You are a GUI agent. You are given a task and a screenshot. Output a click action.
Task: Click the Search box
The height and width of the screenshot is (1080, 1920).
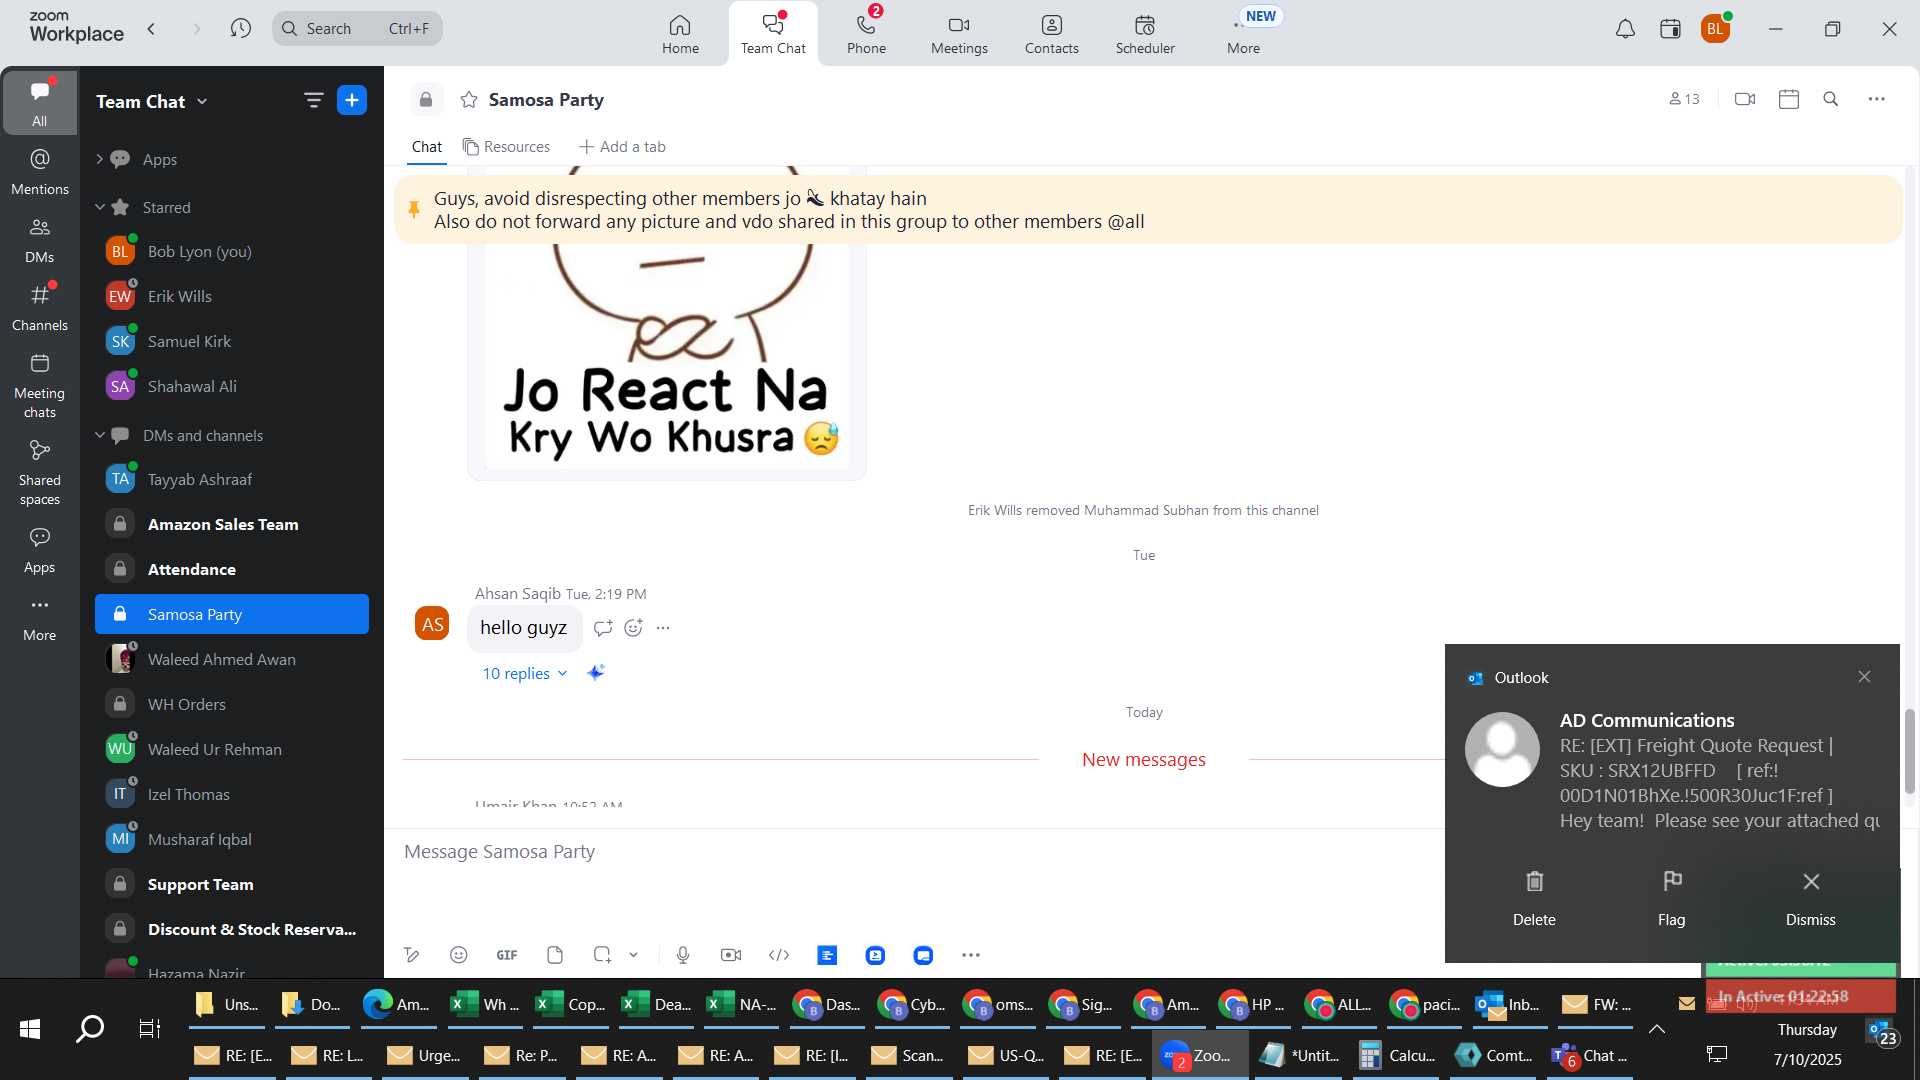[357, 29]
